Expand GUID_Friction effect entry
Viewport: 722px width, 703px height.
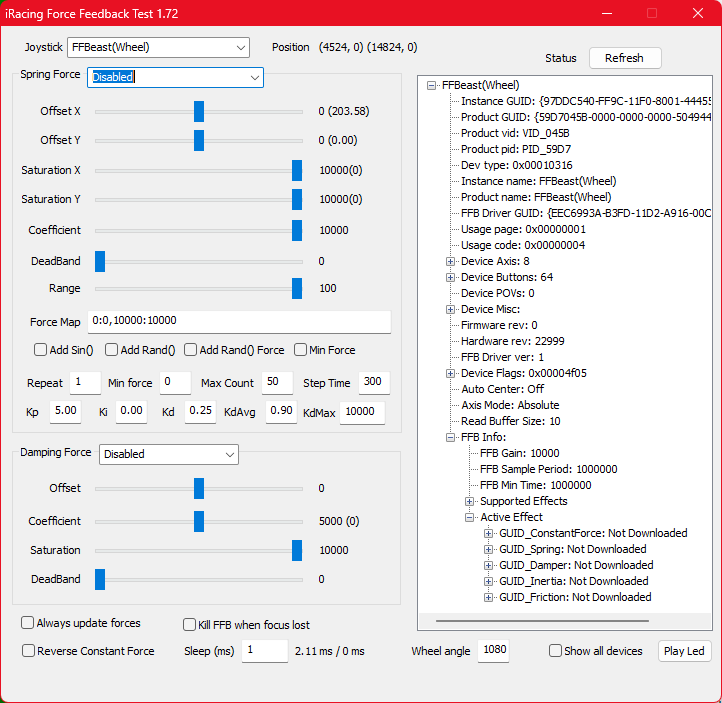[x=488, y=598]
